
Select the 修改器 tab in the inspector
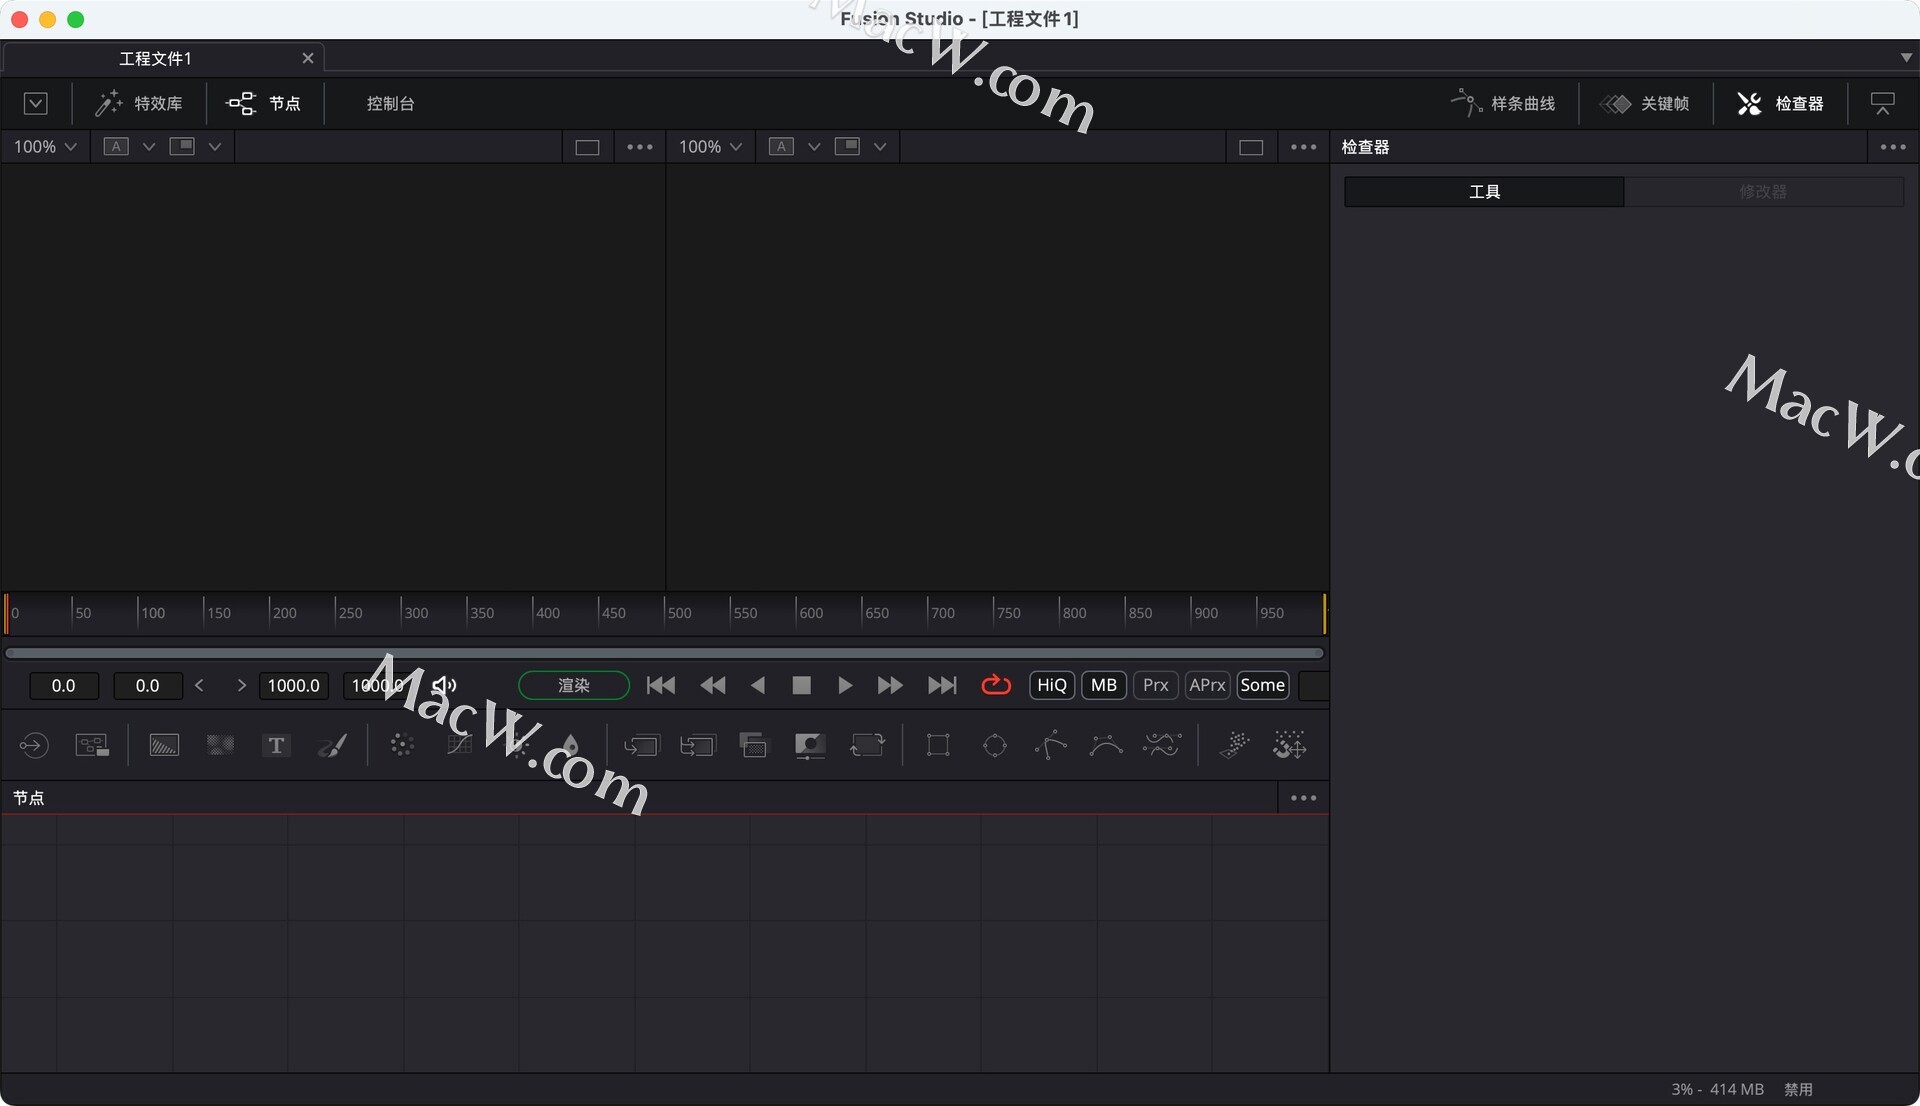[x=1763, y=192]
